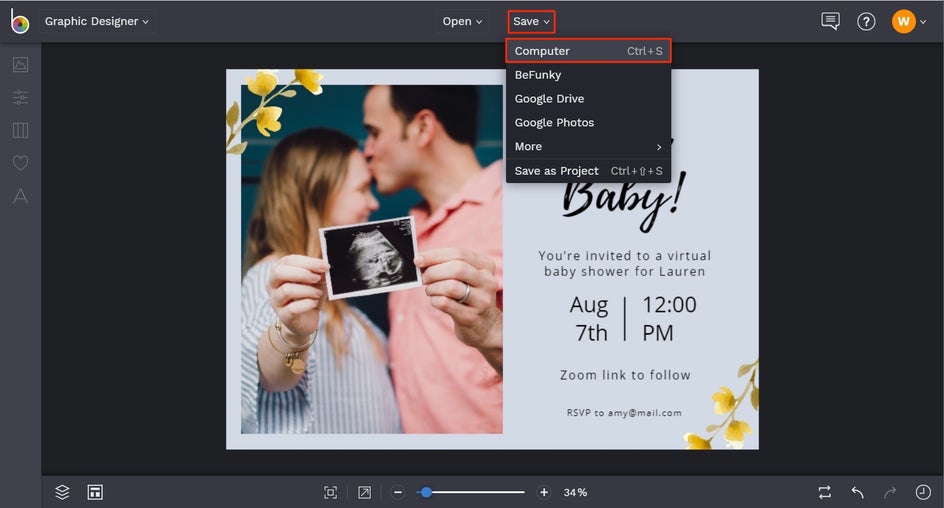The height and width of the screenshot is (508, 944).
Task: Select the '12:00 PM' time text
Action: 669,319
